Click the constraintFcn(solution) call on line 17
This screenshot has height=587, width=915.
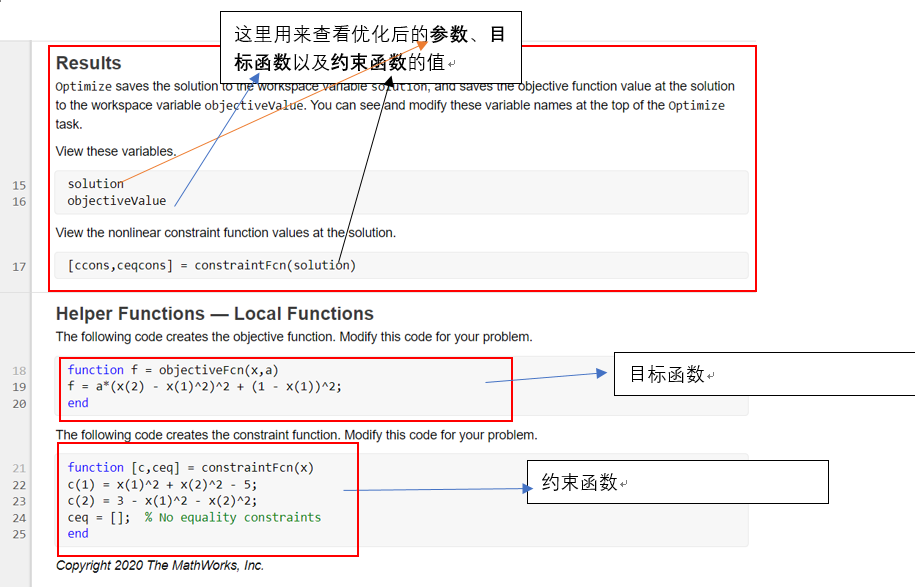[x=275, y=265]
